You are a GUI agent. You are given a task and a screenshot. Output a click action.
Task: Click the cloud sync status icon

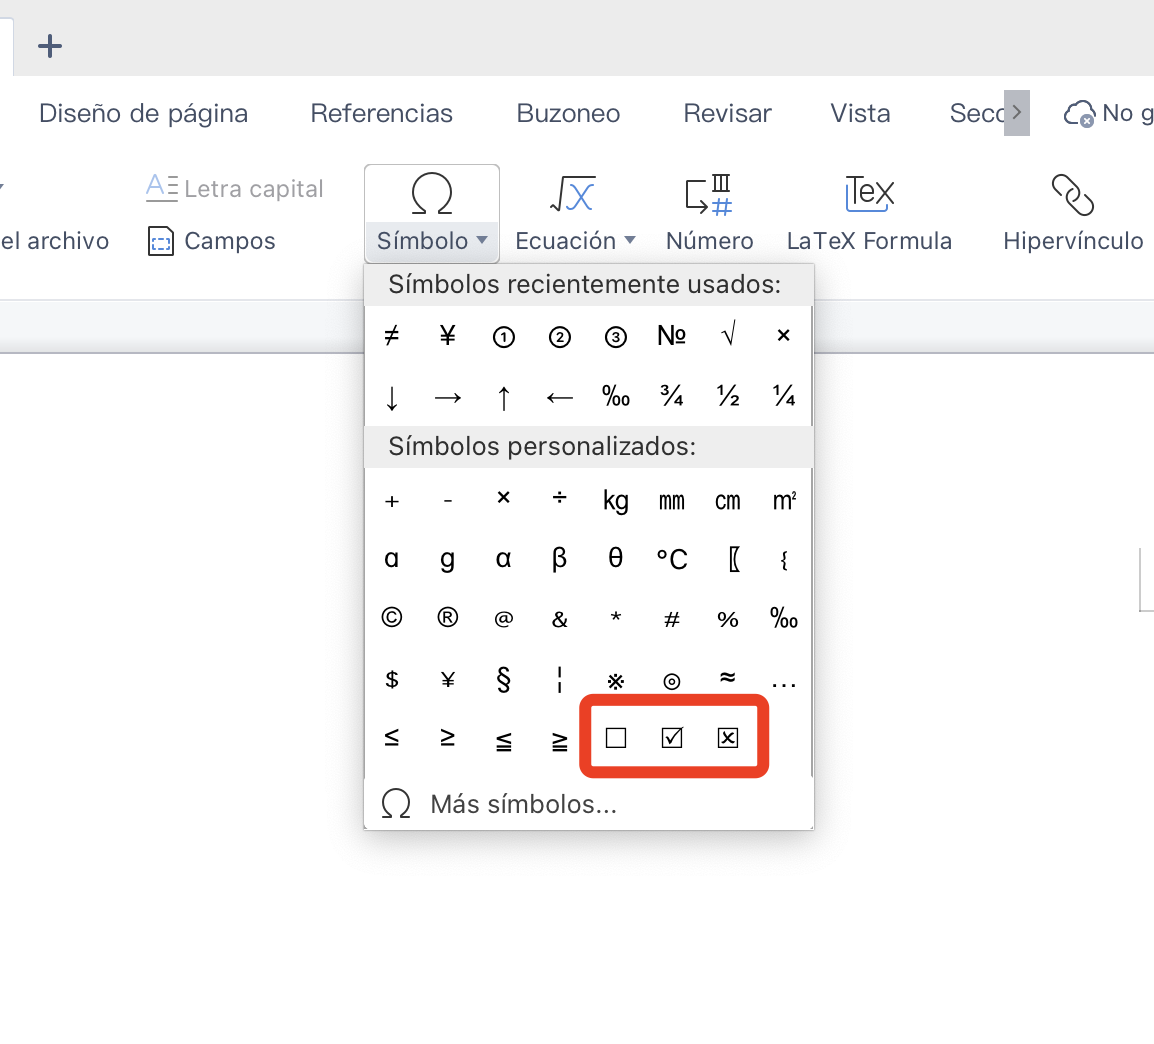(x=1079, y=113)
